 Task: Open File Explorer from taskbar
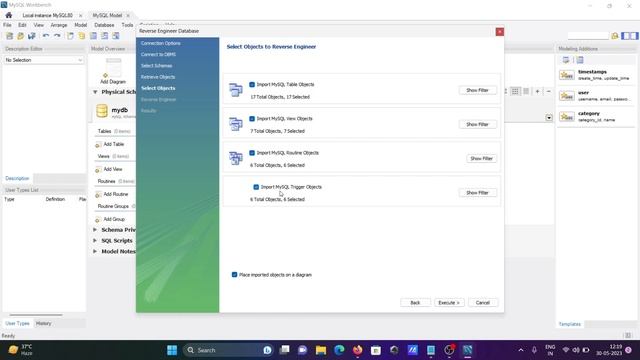[x=321, y=350]
